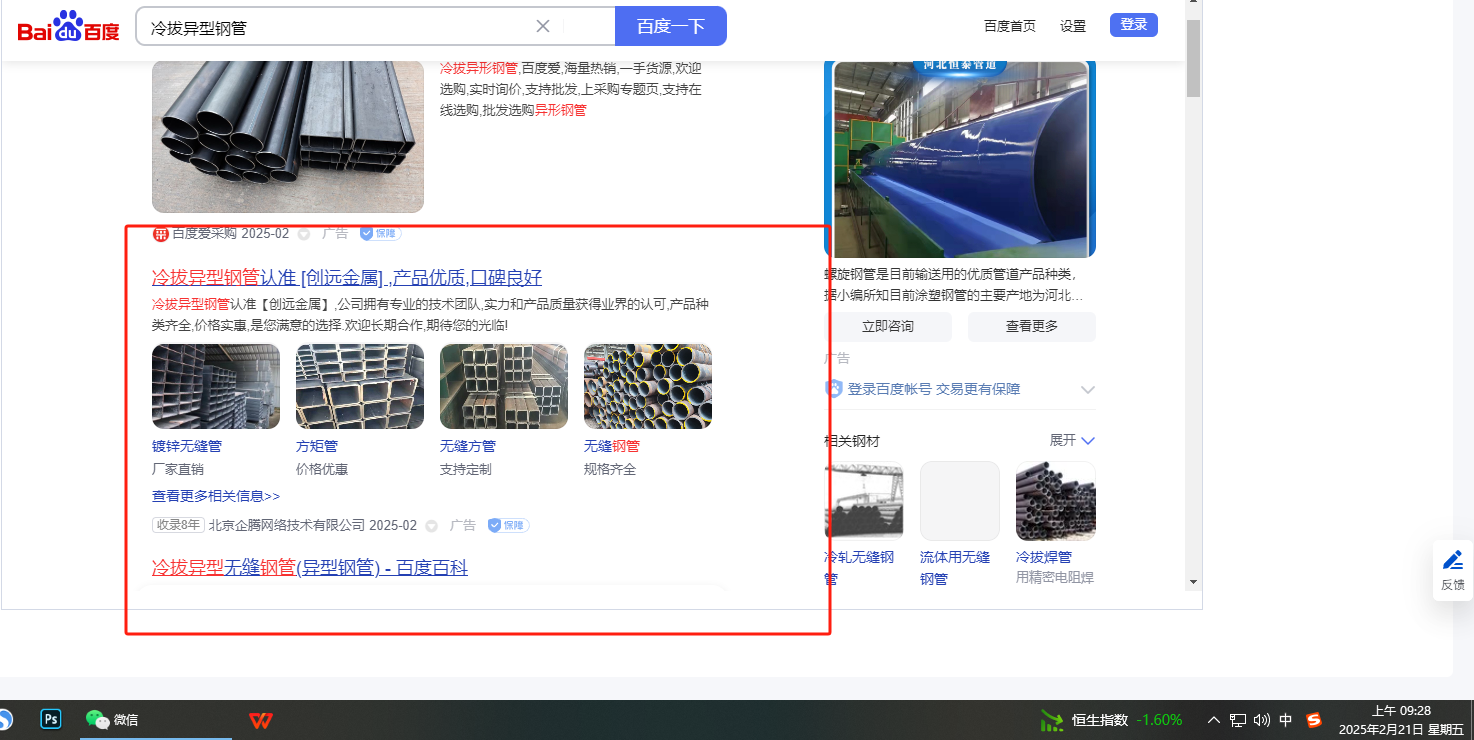1474x740 pixels.
Task: Click the Sogou input method tray icon
Action: coord(1314,720)
